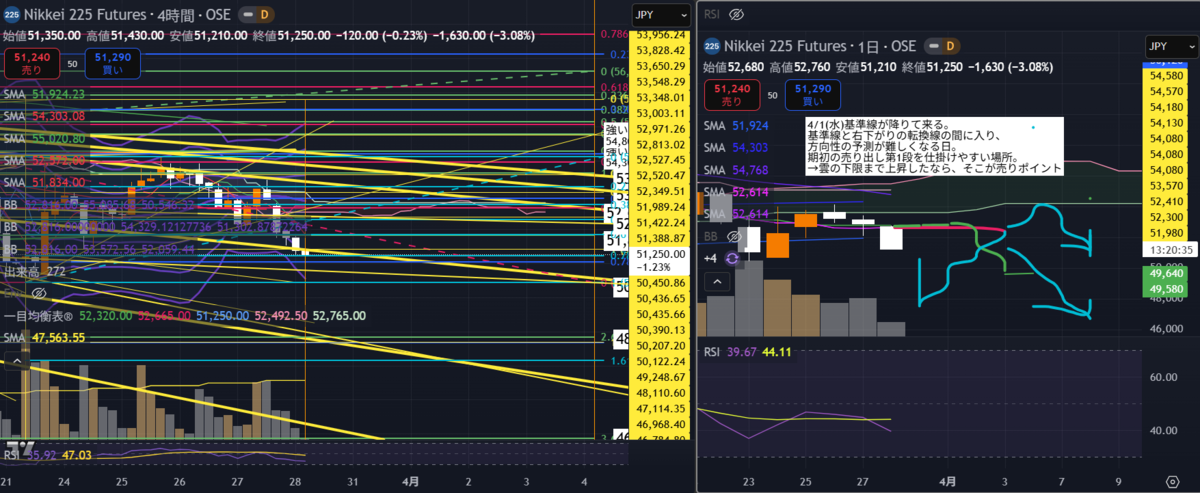
Task: Select SMA 47,563.55 legend in left chart
Action: click(x=45, y=339)
